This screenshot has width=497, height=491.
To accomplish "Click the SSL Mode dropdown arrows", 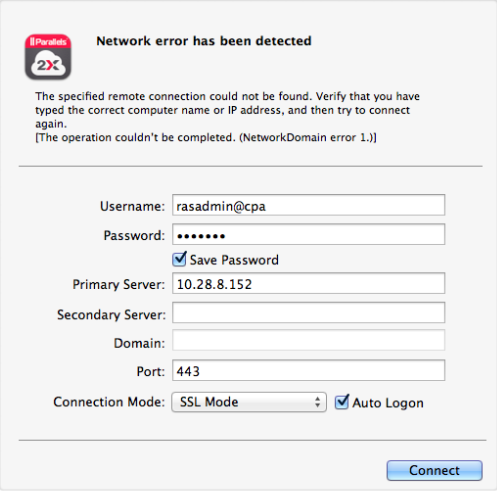I will (x=317, y=402).
